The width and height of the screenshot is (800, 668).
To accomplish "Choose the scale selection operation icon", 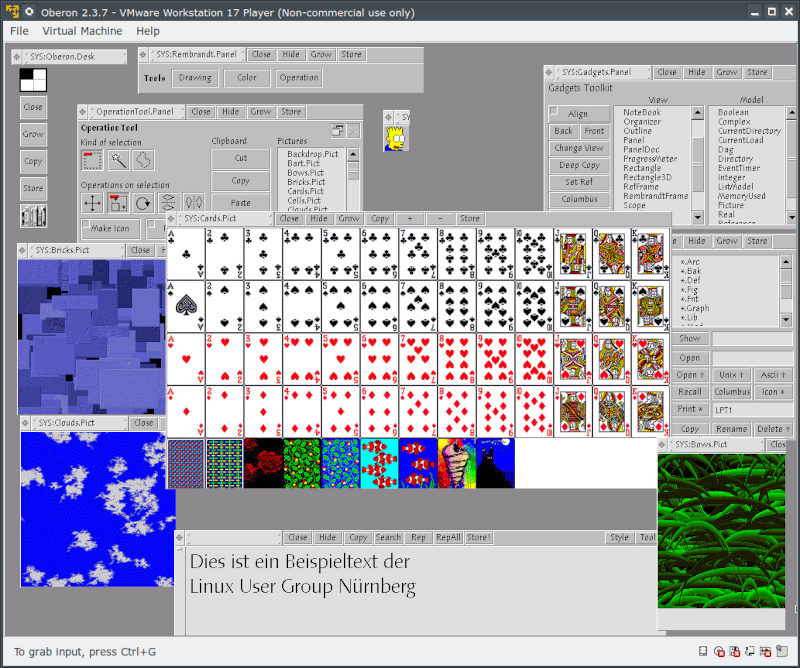I will [118, 203].
